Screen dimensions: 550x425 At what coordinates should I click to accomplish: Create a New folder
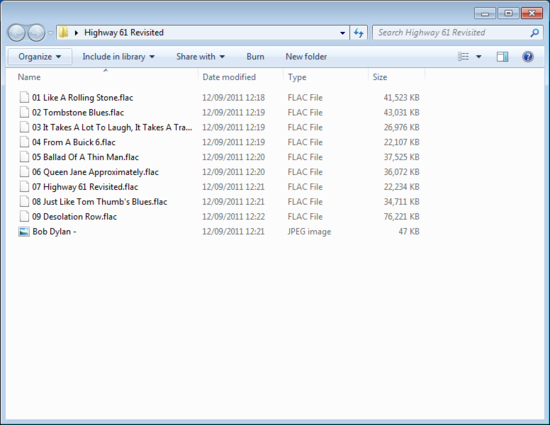(x=306, y=57)
